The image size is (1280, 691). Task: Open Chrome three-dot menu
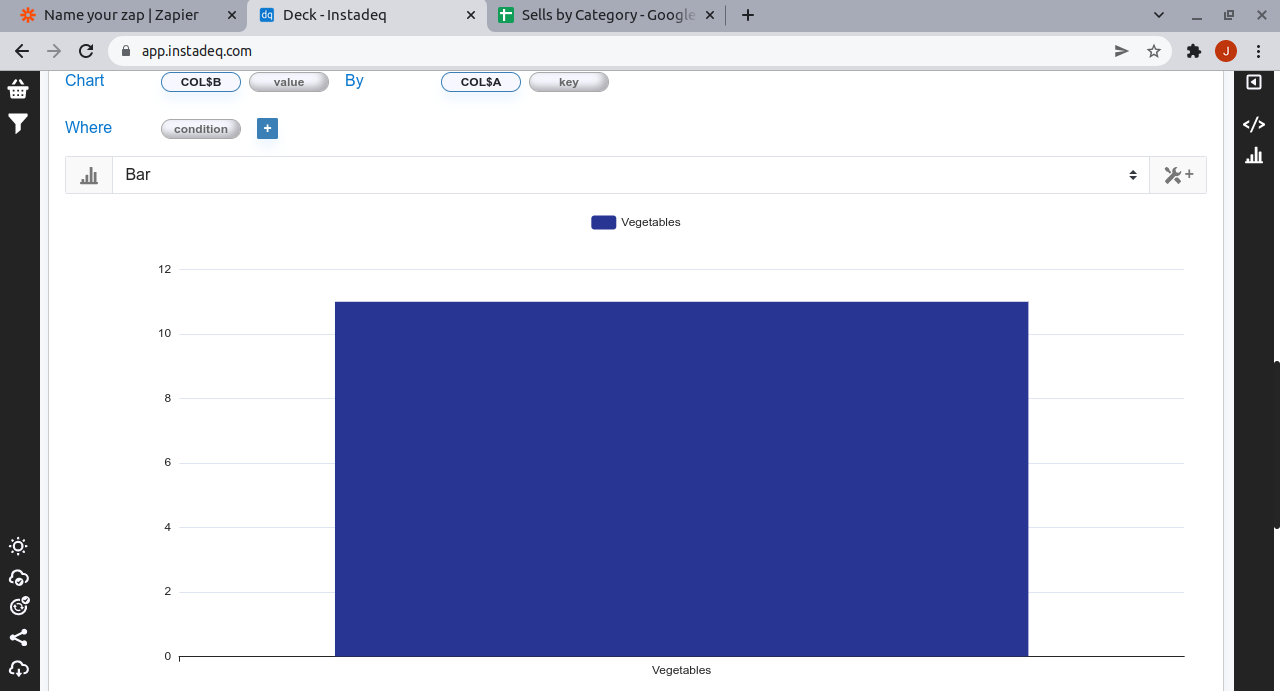pos(1259,51)
